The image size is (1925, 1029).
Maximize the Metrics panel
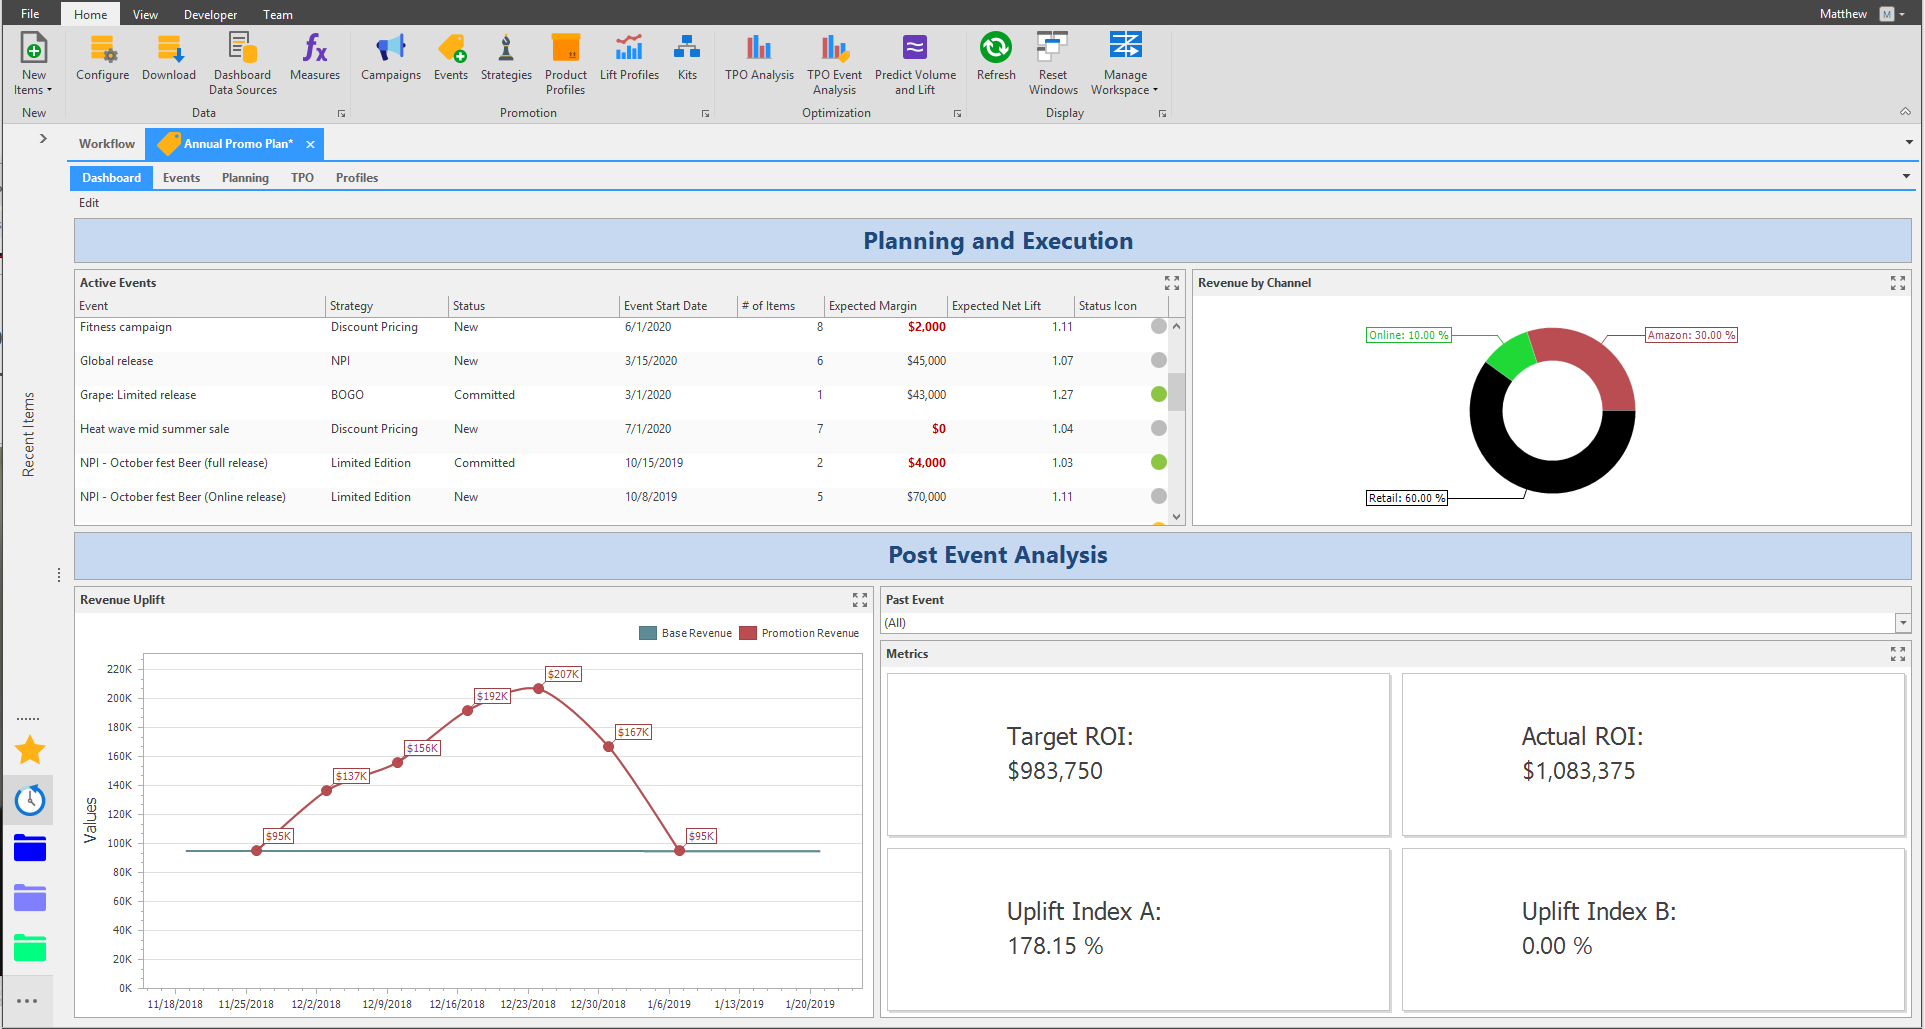coord(1898,654)
